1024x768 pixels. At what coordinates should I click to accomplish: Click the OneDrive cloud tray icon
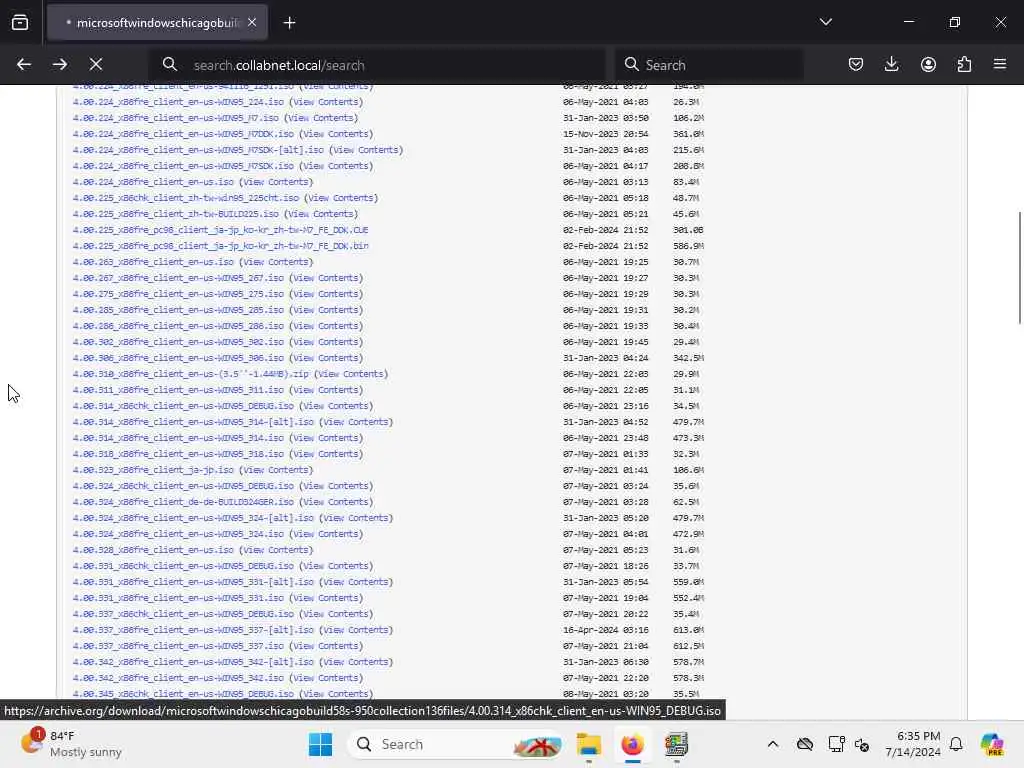point(805,744)
